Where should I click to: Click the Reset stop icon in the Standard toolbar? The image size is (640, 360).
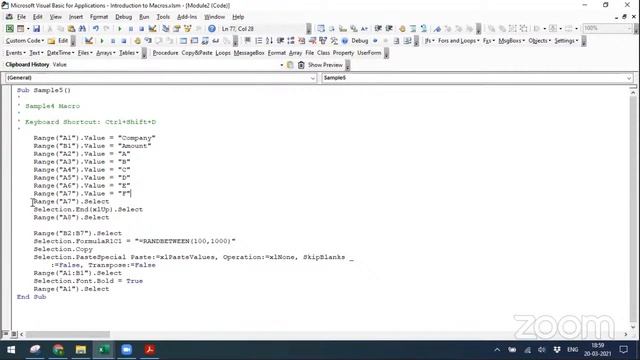(141, 29)
